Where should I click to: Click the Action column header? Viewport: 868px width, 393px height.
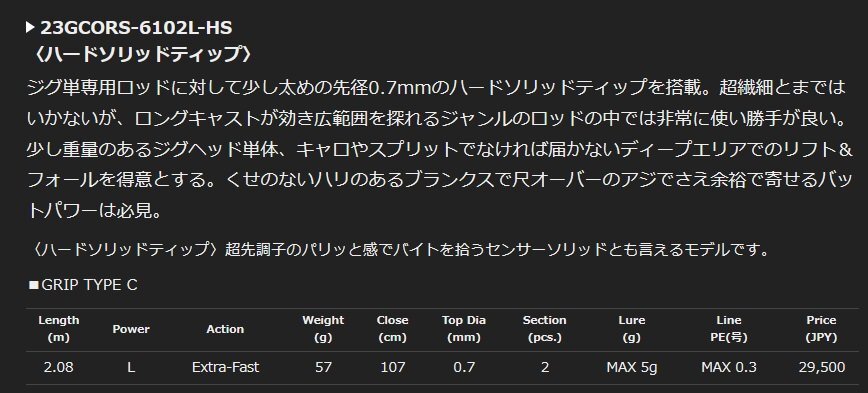(x=225, y=329)
